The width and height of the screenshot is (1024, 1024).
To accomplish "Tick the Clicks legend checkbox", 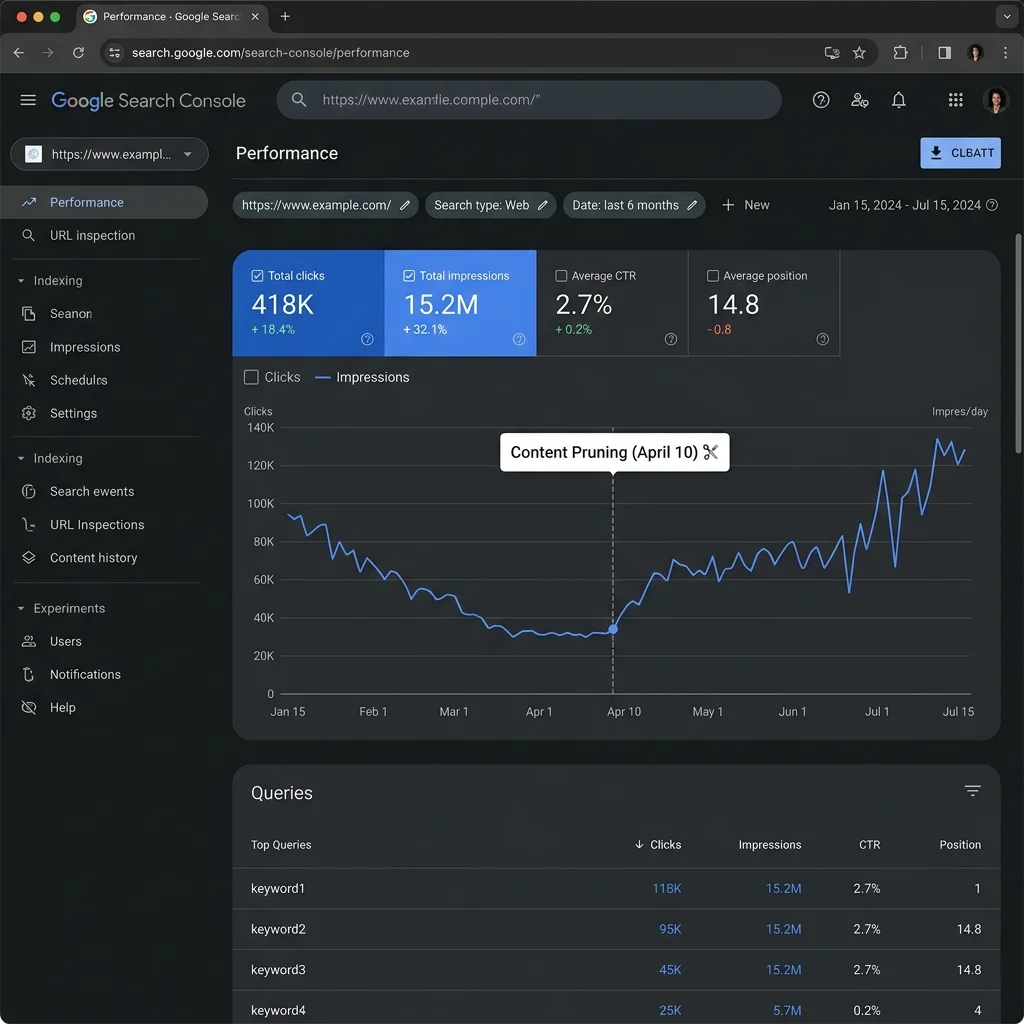I will [251, 377].
